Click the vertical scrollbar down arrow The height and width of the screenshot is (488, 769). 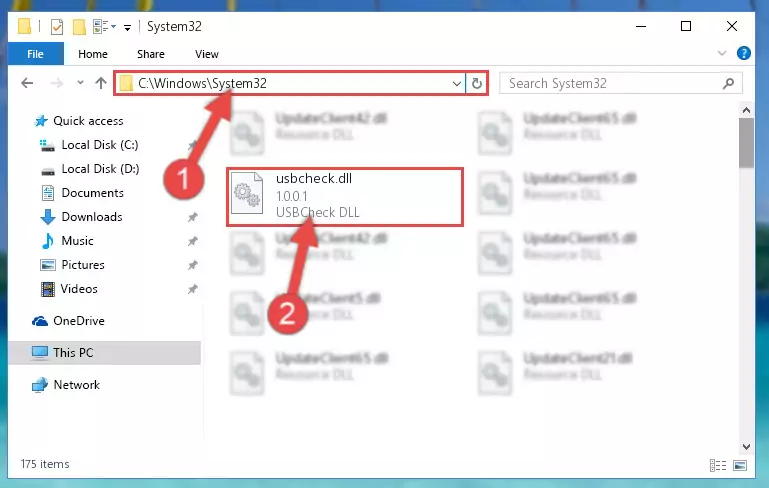pyautogui.click(x=746, y=447)
